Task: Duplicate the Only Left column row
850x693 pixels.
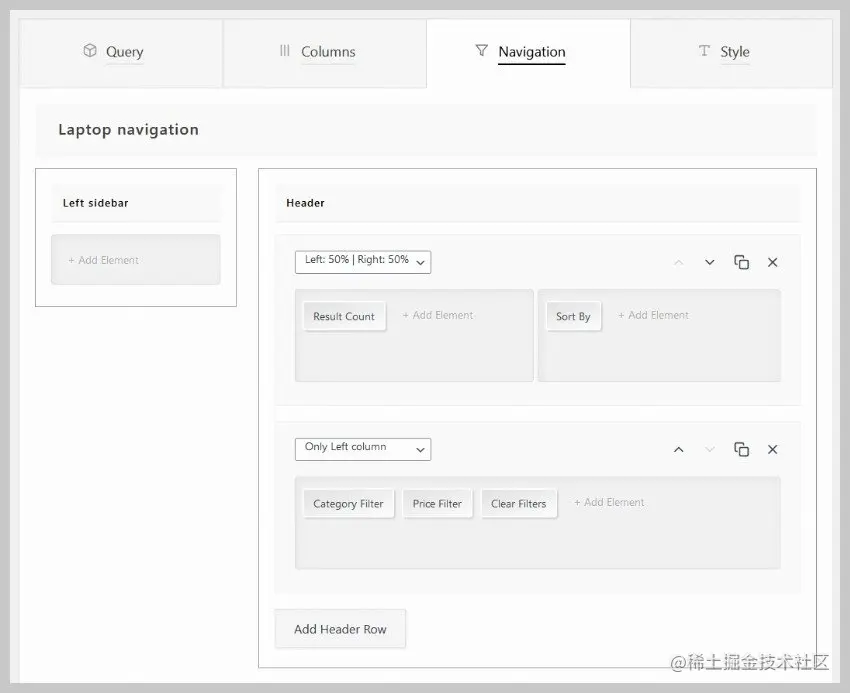Action: point(741,449)
